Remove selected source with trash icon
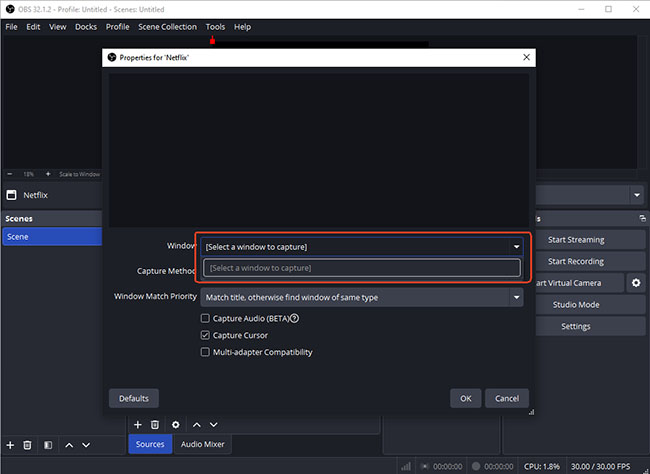The height and width of the screenshot is (474, 650). click(155, 425)
